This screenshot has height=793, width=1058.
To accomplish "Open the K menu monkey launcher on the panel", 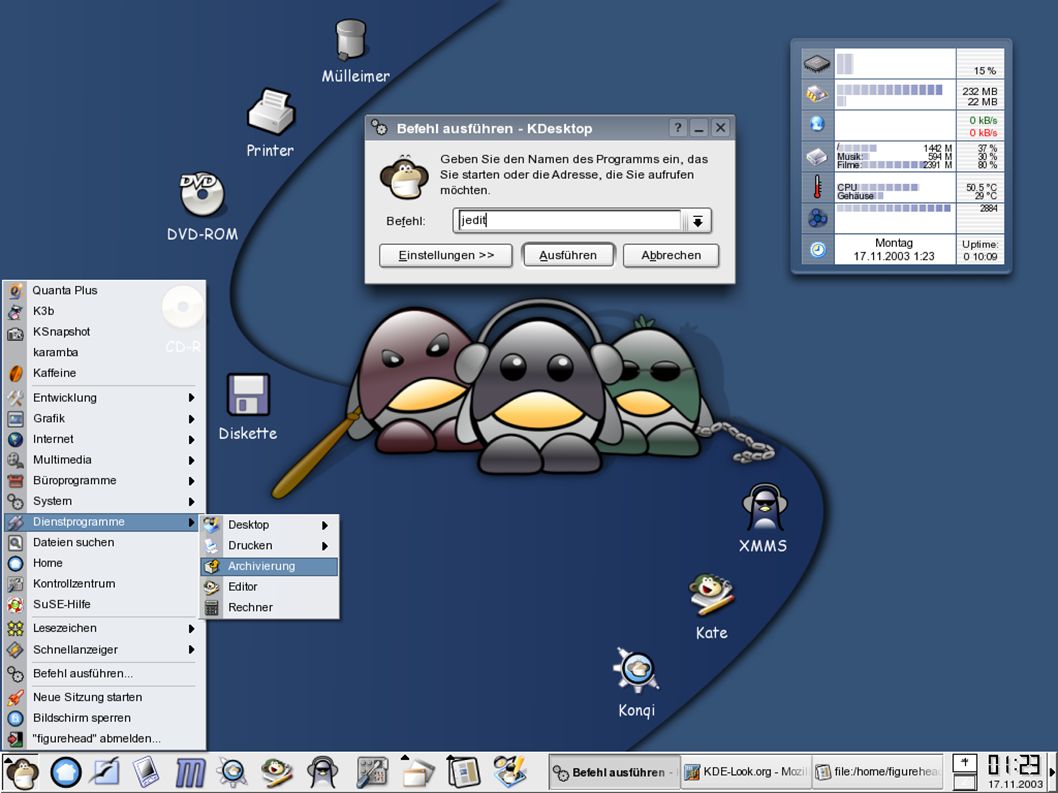I will click(21, 773).
